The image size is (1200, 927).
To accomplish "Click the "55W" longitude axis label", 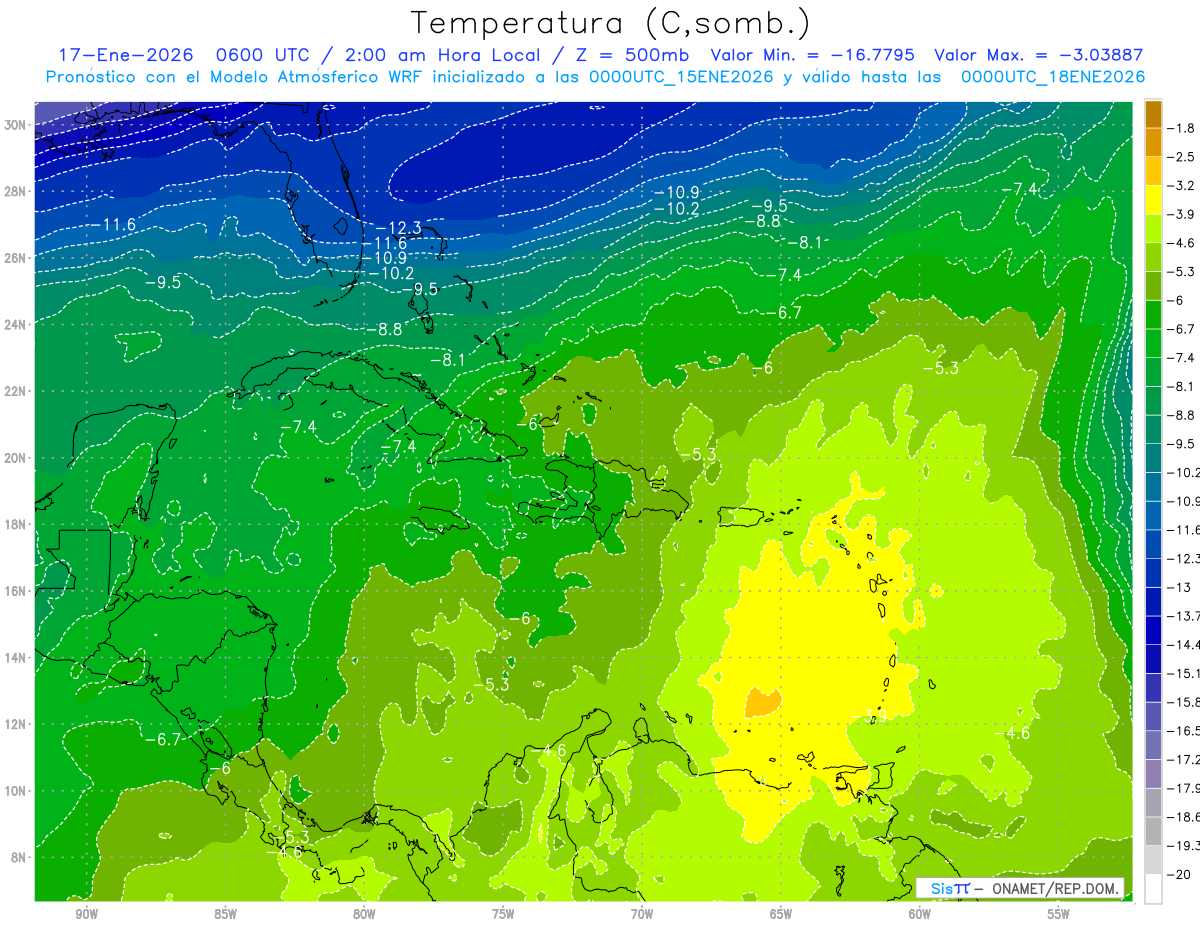I will click(1058, 913).
